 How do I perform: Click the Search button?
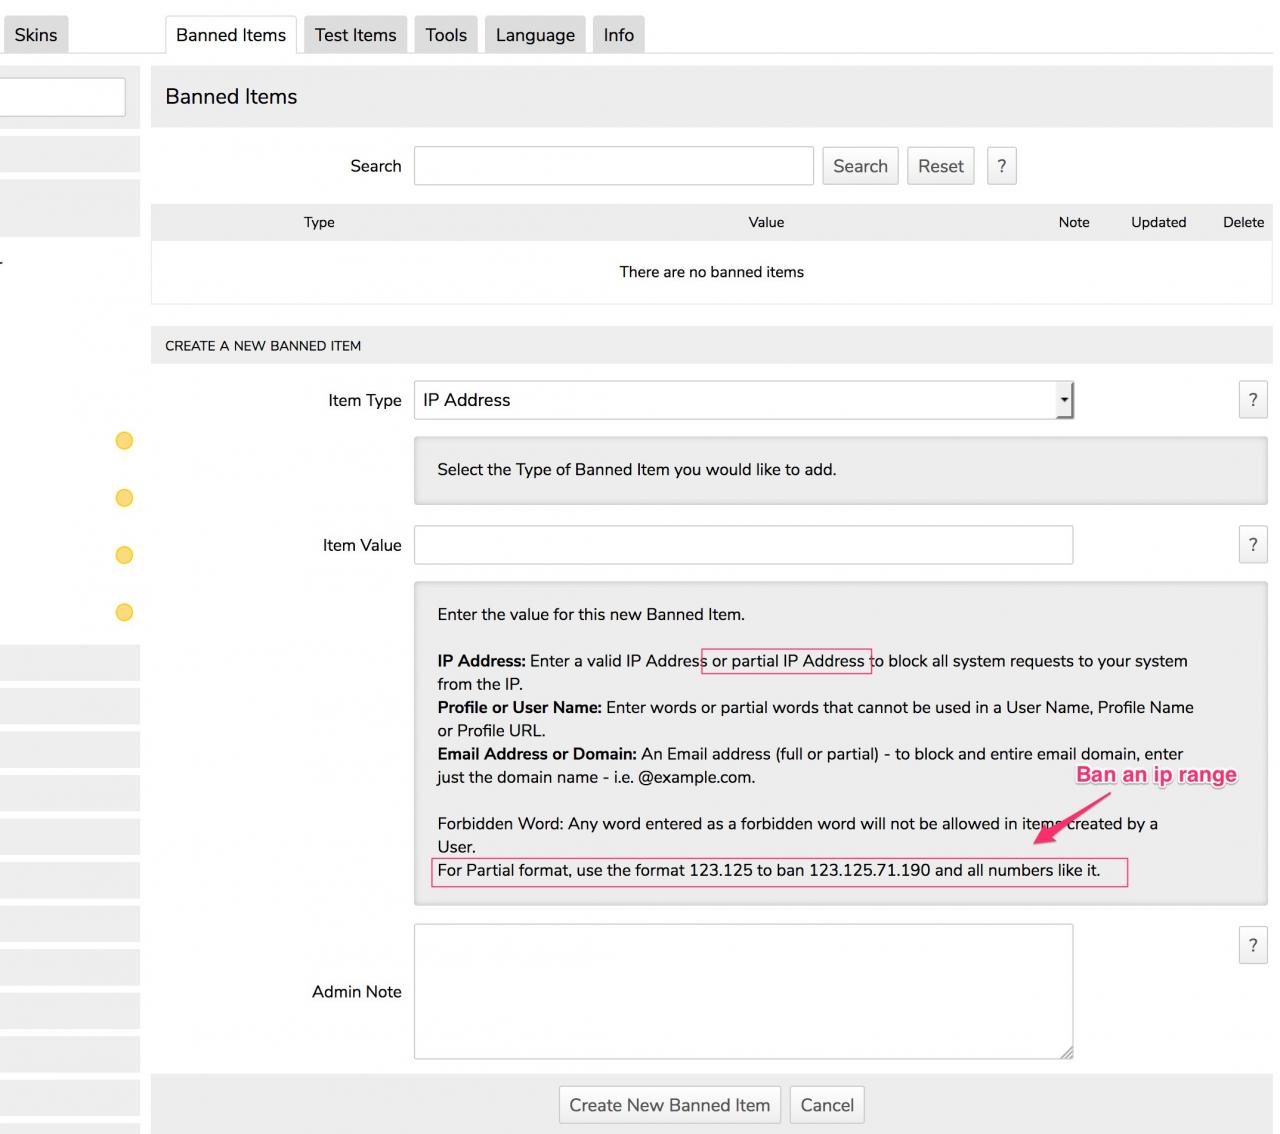[x=860, y=166]
